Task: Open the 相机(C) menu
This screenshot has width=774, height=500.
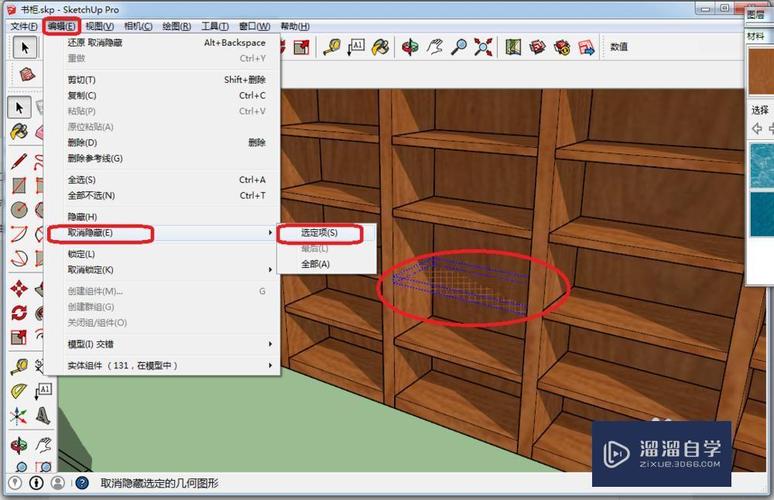Action: [138, 26]
